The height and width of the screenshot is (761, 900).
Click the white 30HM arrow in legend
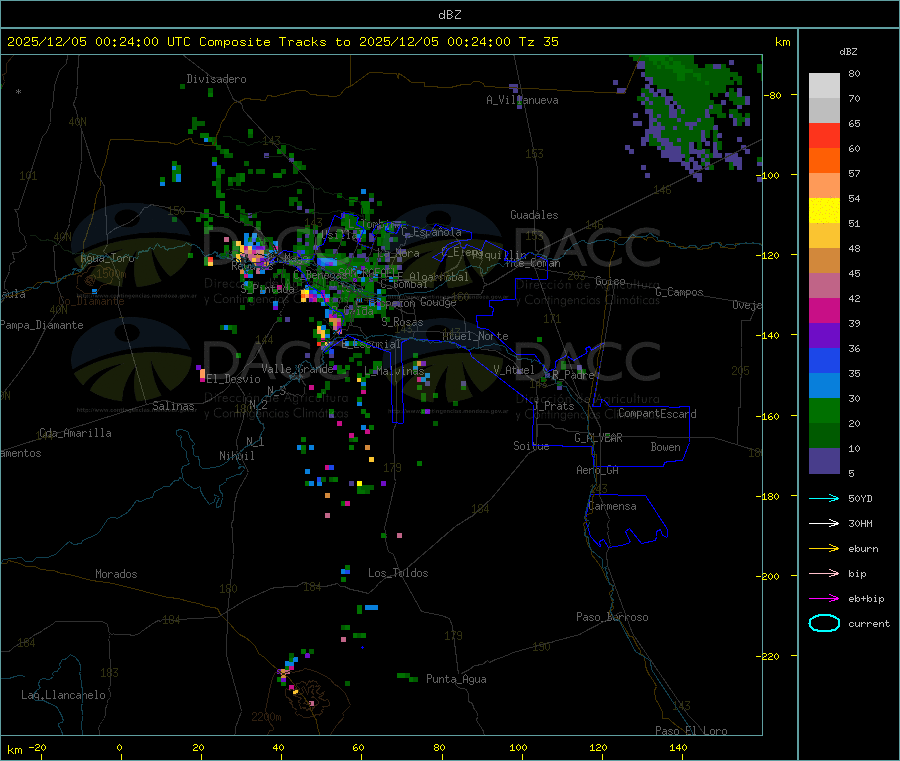tap(824, 523)
